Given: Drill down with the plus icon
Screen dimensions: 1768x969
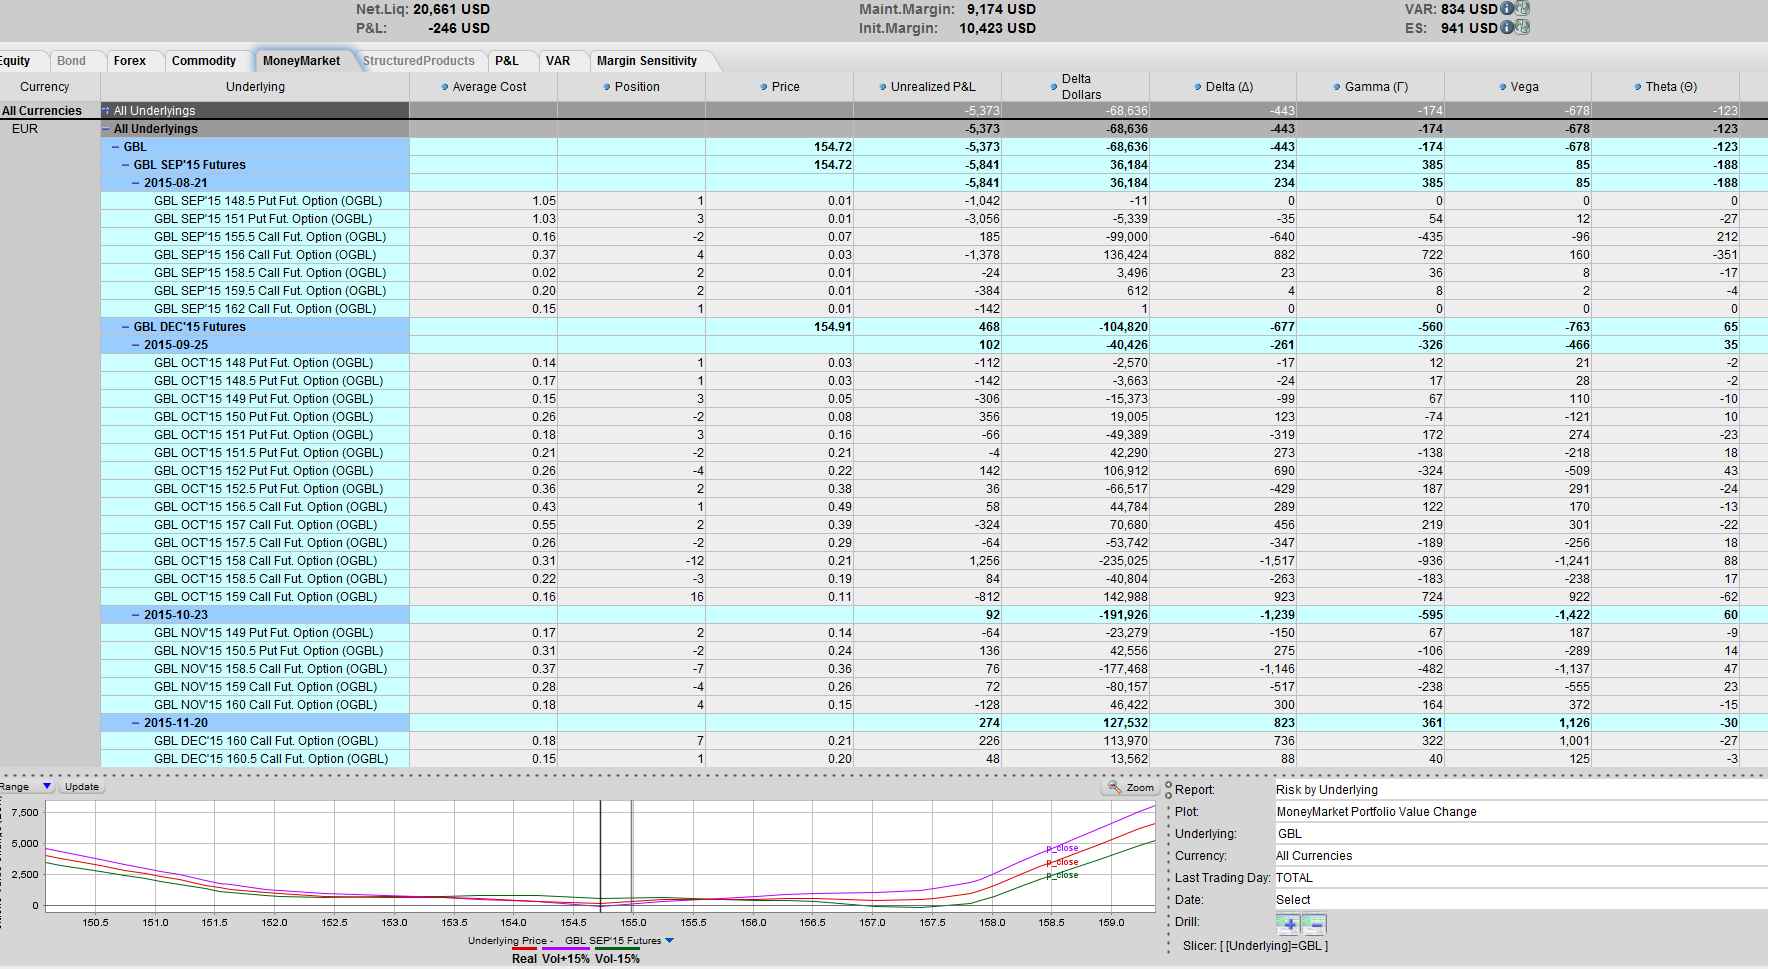Looking at the screenshot, I should 1289,924.
